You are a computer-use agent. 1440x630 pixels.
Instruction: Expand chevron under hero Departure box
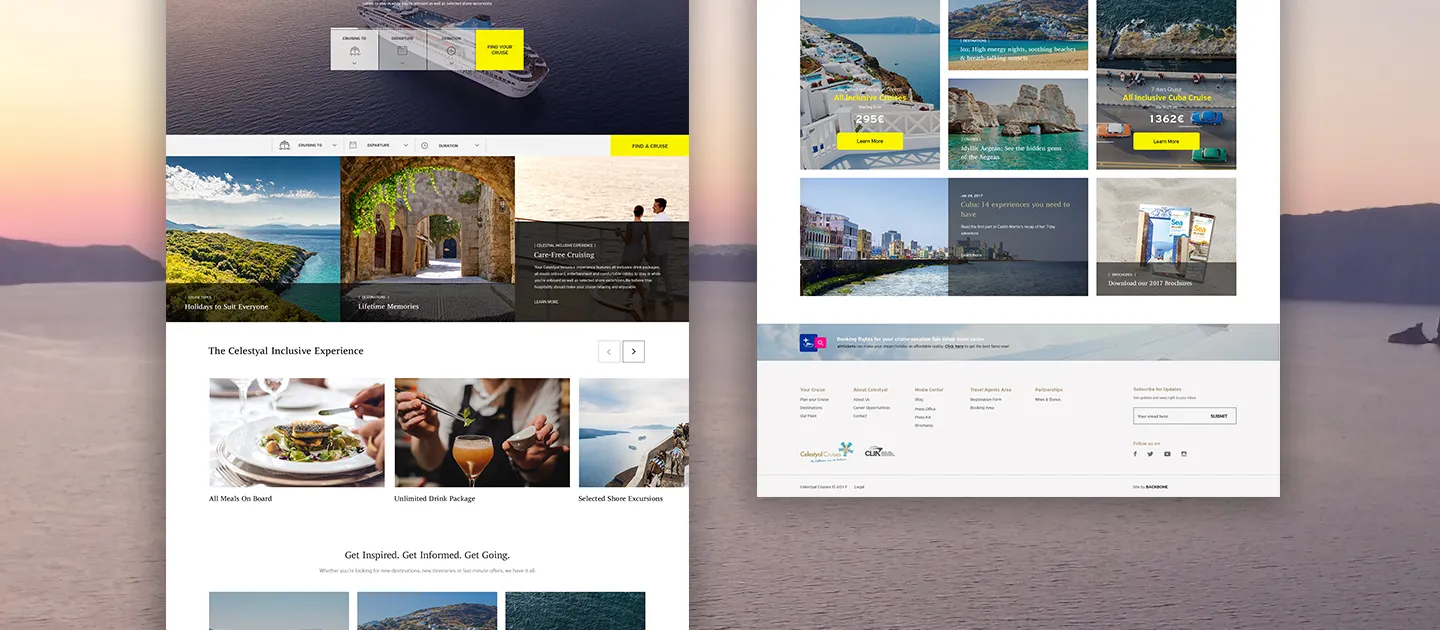[x=402, y=63]
